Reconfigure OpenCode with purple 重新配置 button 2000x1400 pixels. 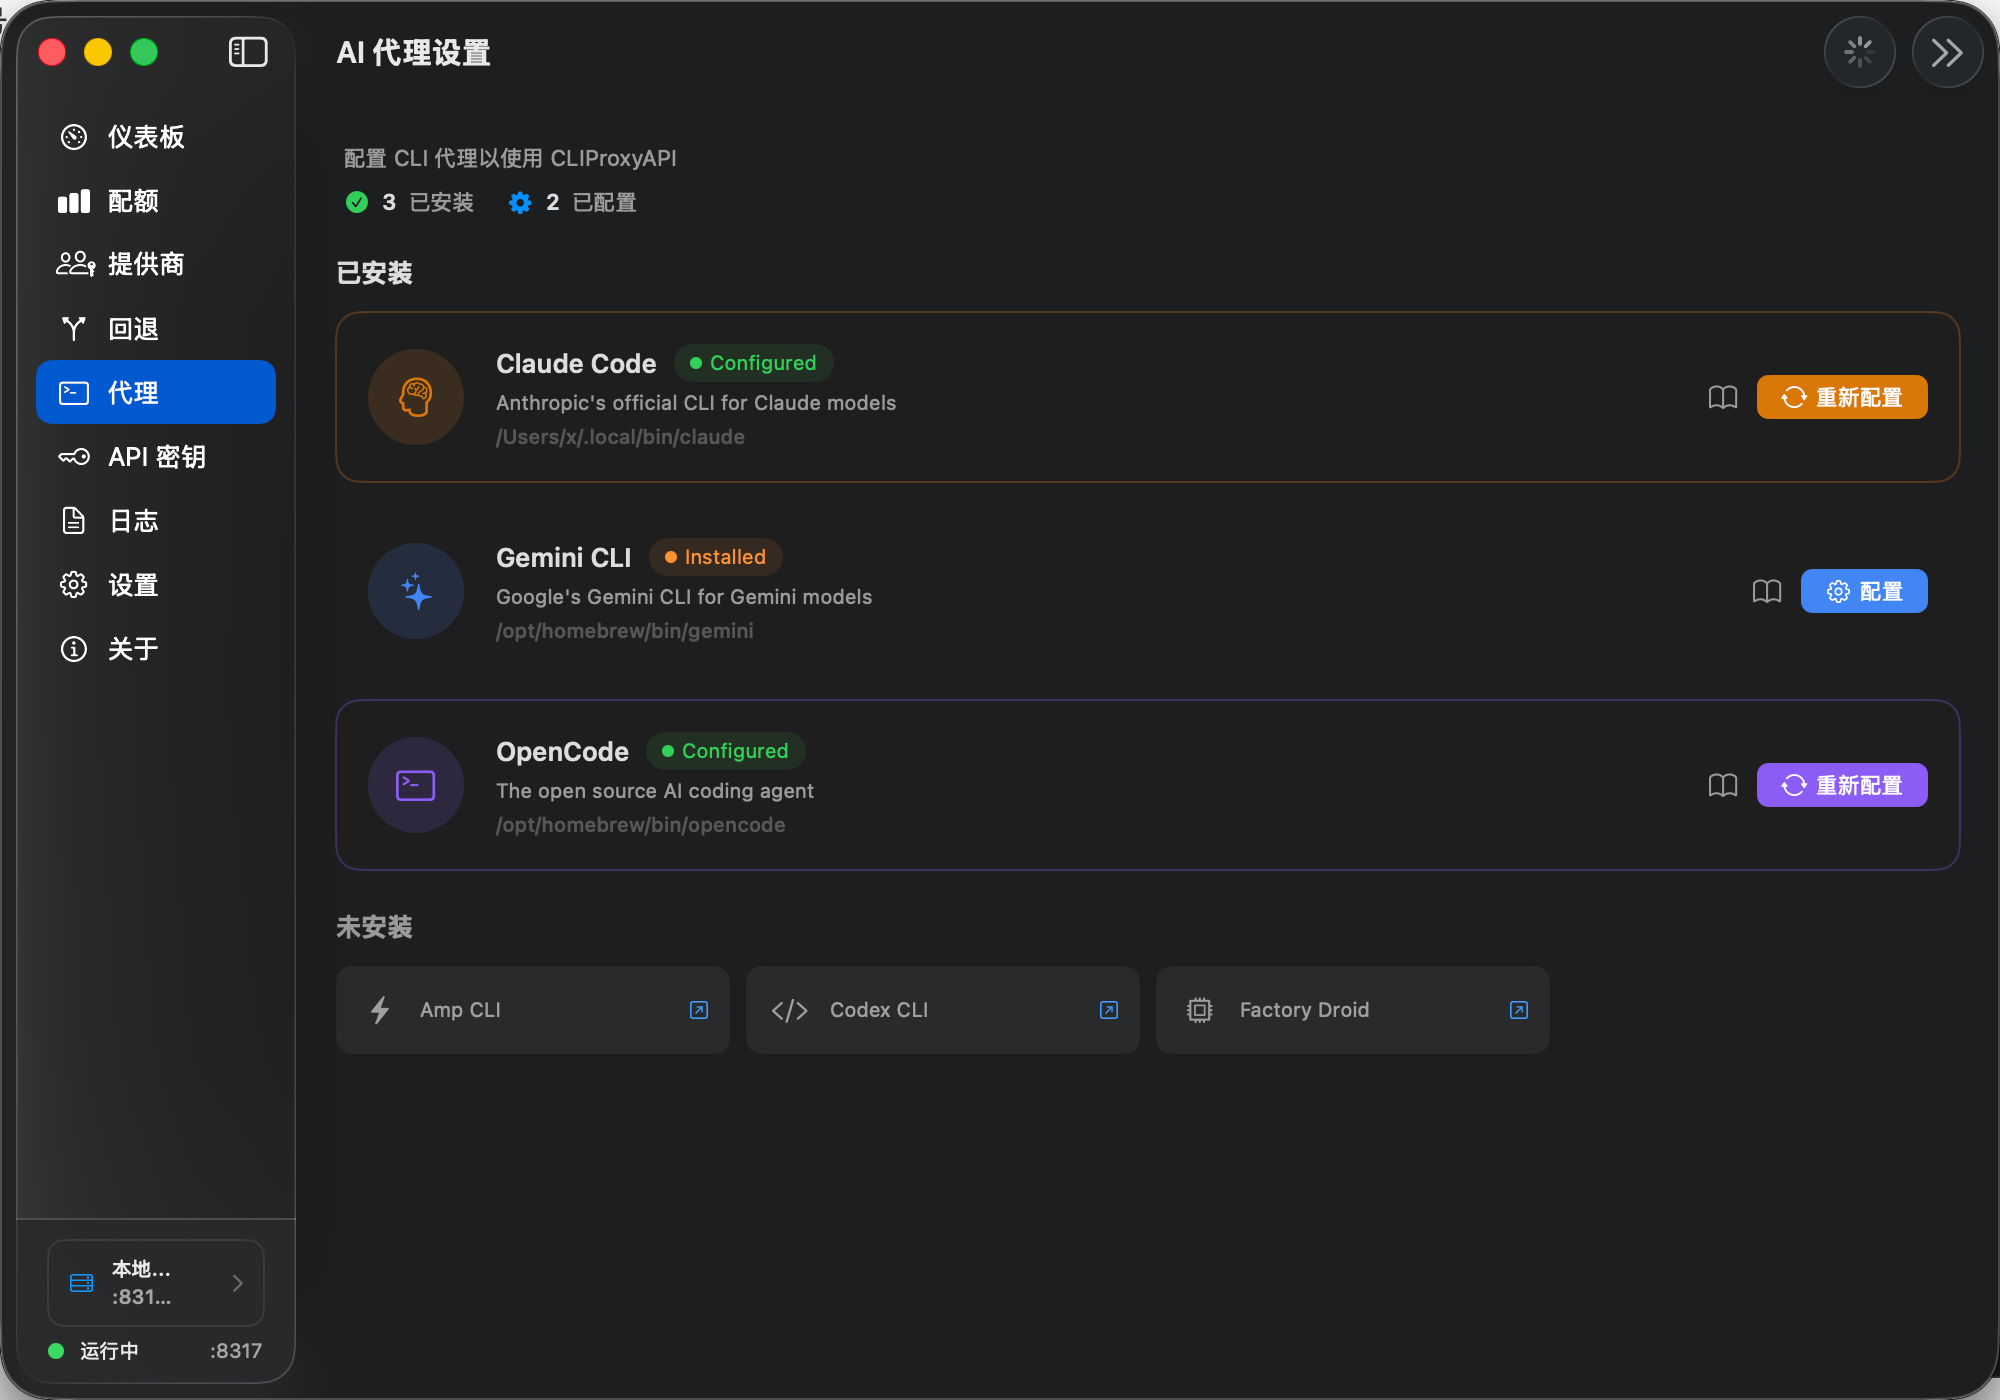(x=1841, y=785)
